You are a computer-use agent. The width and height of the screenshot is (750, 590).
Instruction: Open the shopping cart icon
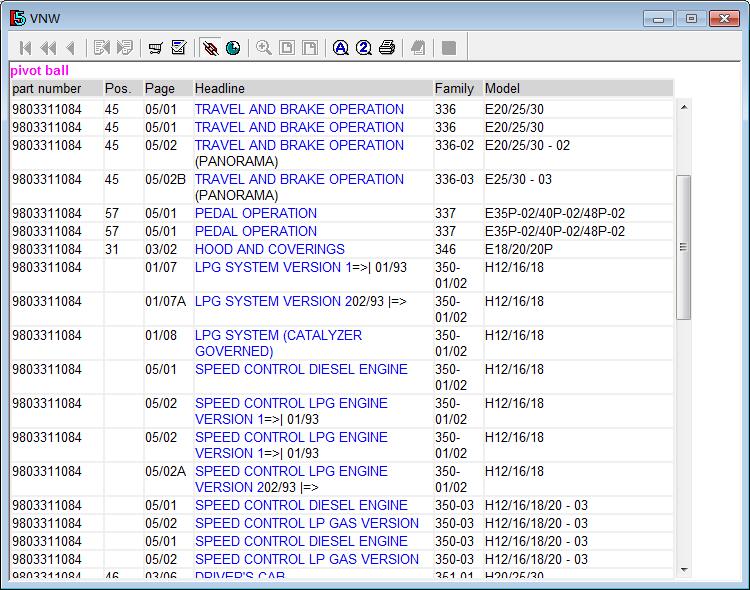coord(155,48)
